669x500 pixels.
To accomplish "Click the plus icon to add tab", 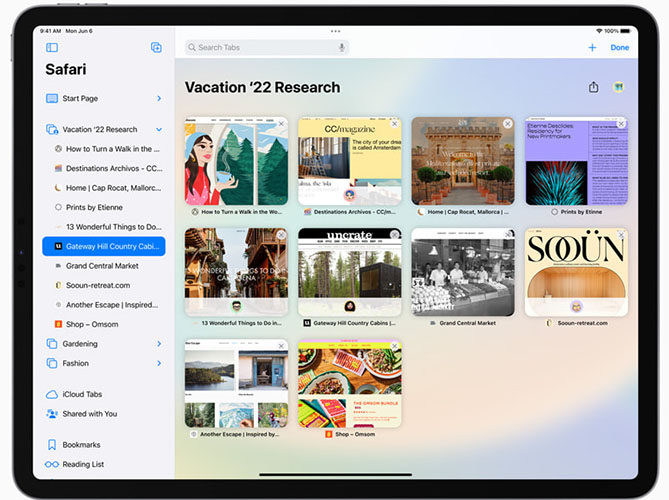I will 592,47.
